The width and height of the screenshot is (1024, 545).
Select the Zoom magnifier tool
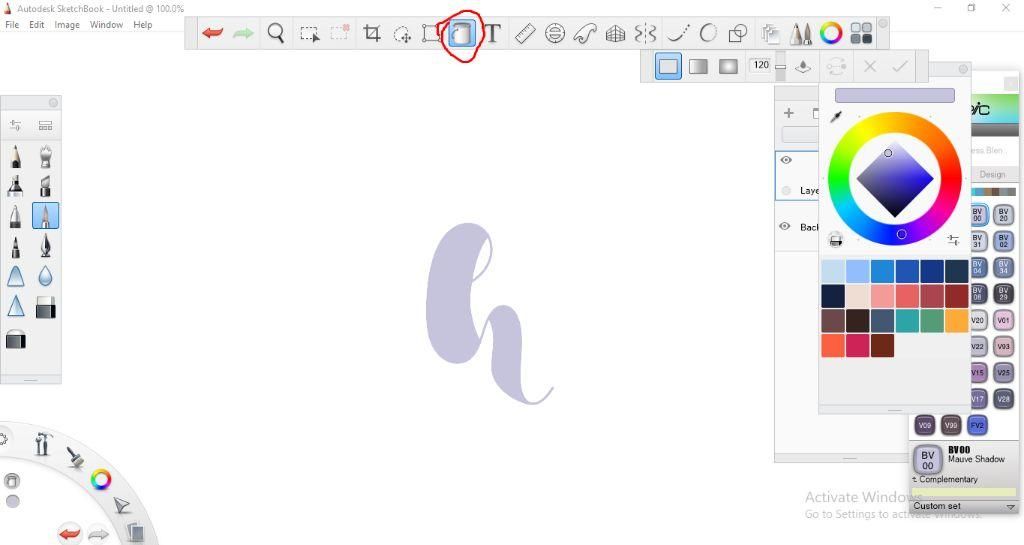click(x=276, y=33)
